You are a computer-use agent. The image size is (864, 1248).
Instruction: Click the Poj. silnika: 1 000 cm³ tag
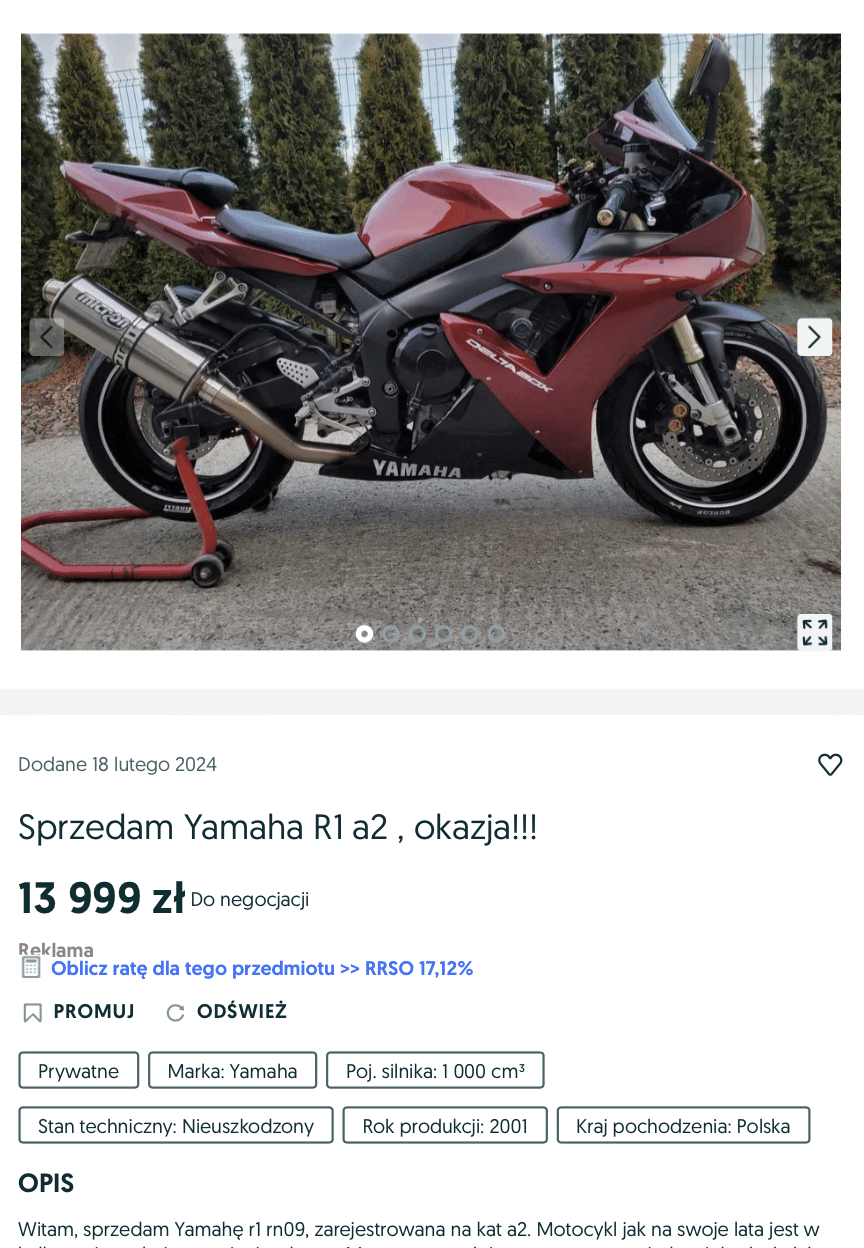(x=436, y=1070)
